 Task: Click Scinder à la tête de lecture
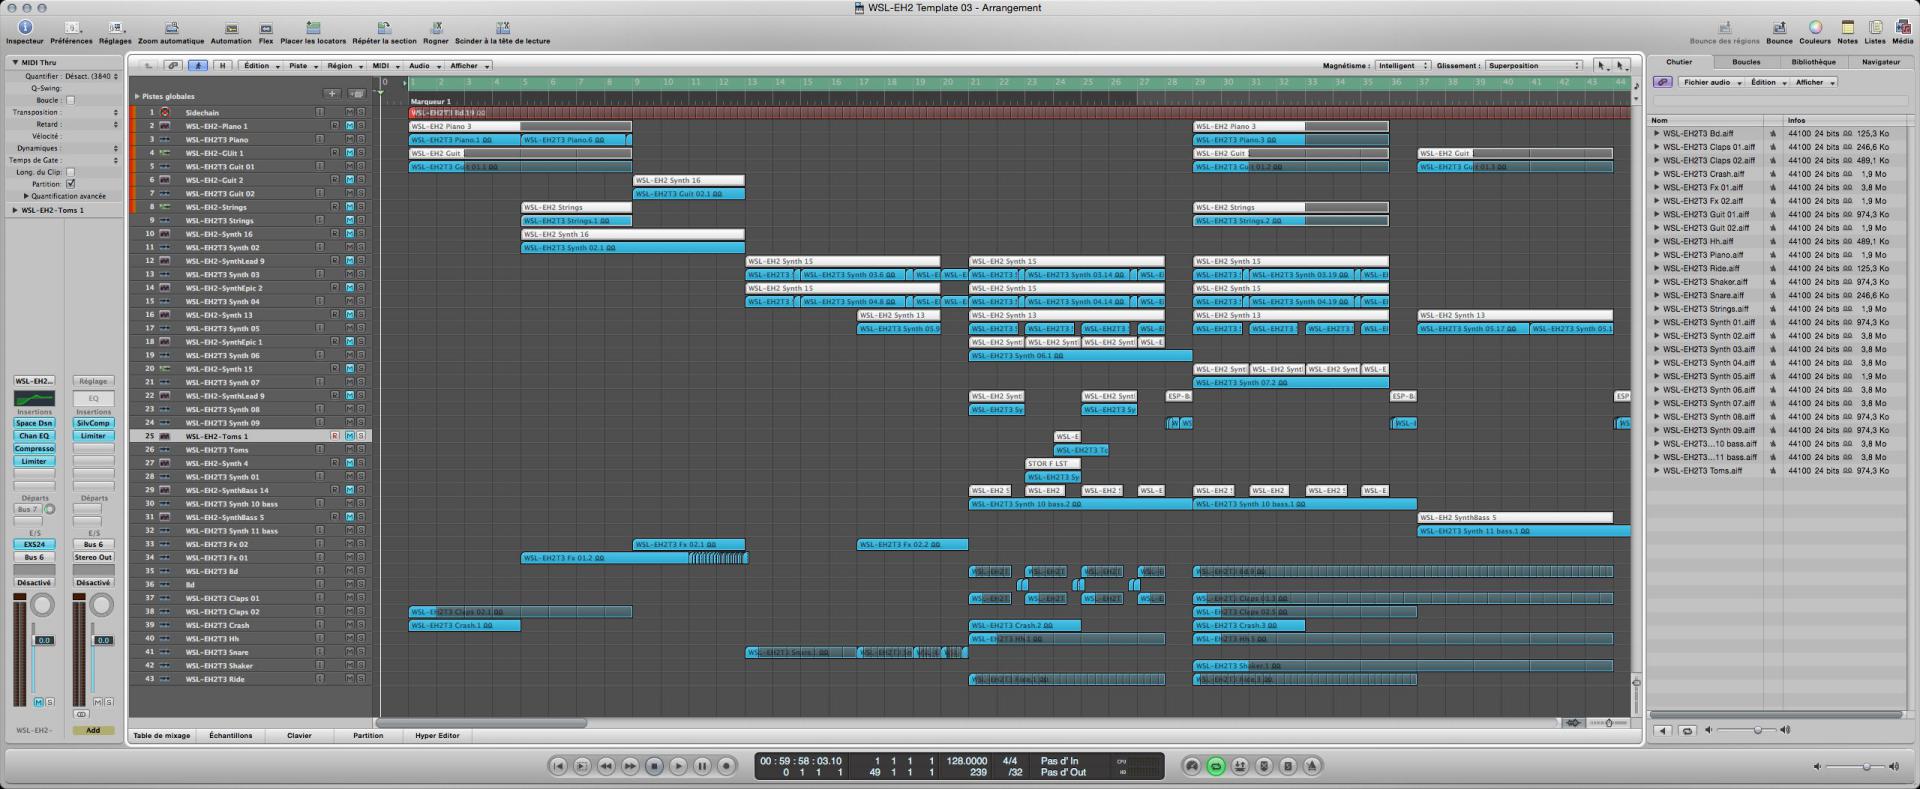click(503, 28)
